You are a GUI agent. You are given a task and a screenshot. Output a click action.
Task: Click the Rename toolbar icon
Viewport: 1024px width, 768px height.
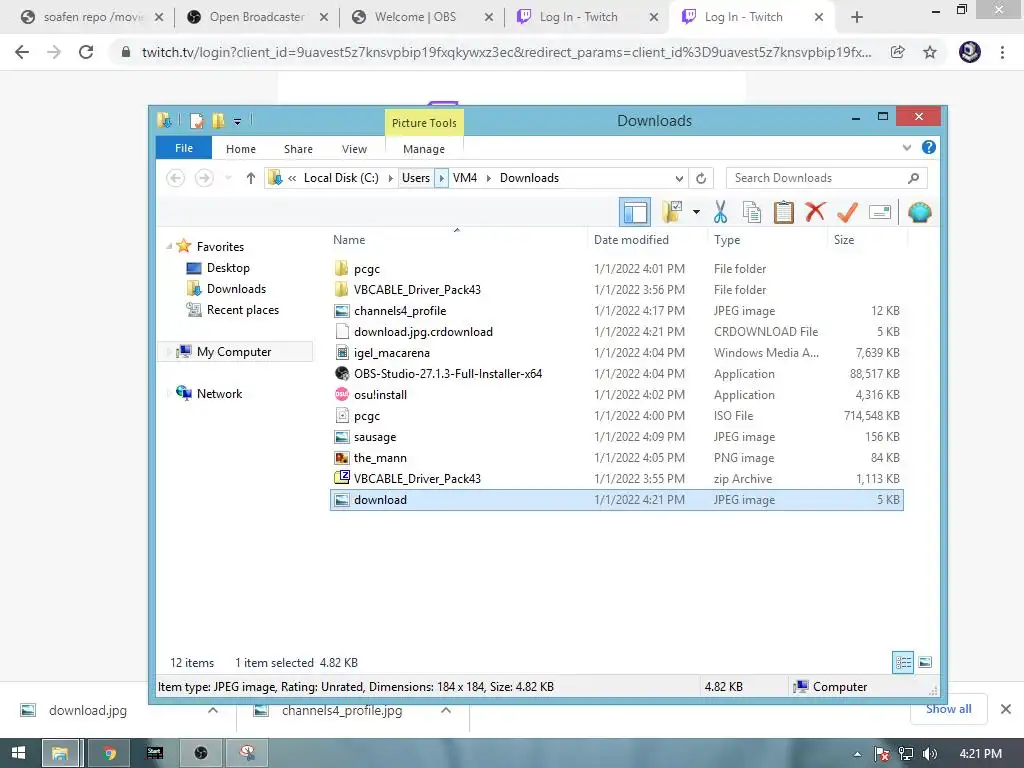click(880, 212)
